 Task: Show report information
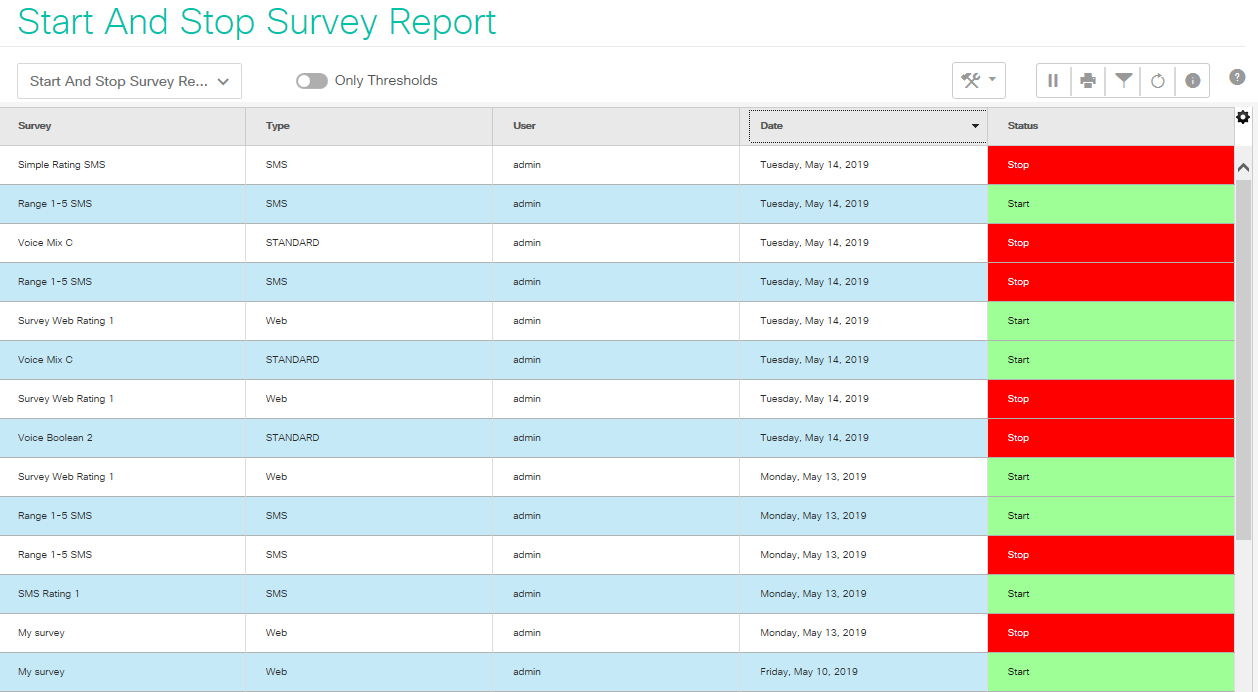tap(1192, 80)
